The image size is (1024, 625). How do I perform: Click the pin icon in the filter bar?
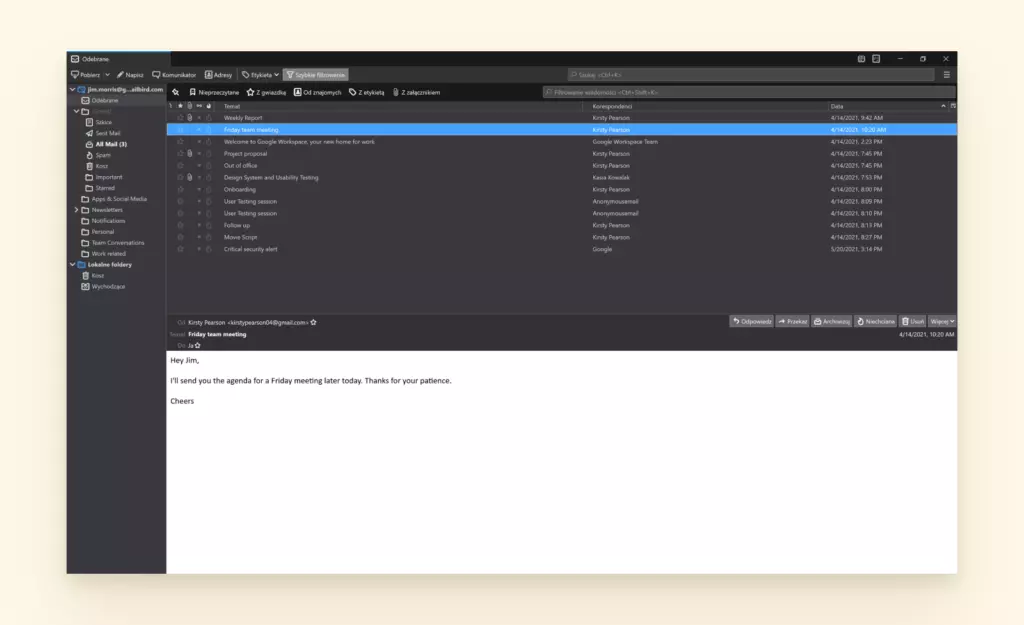175,91
